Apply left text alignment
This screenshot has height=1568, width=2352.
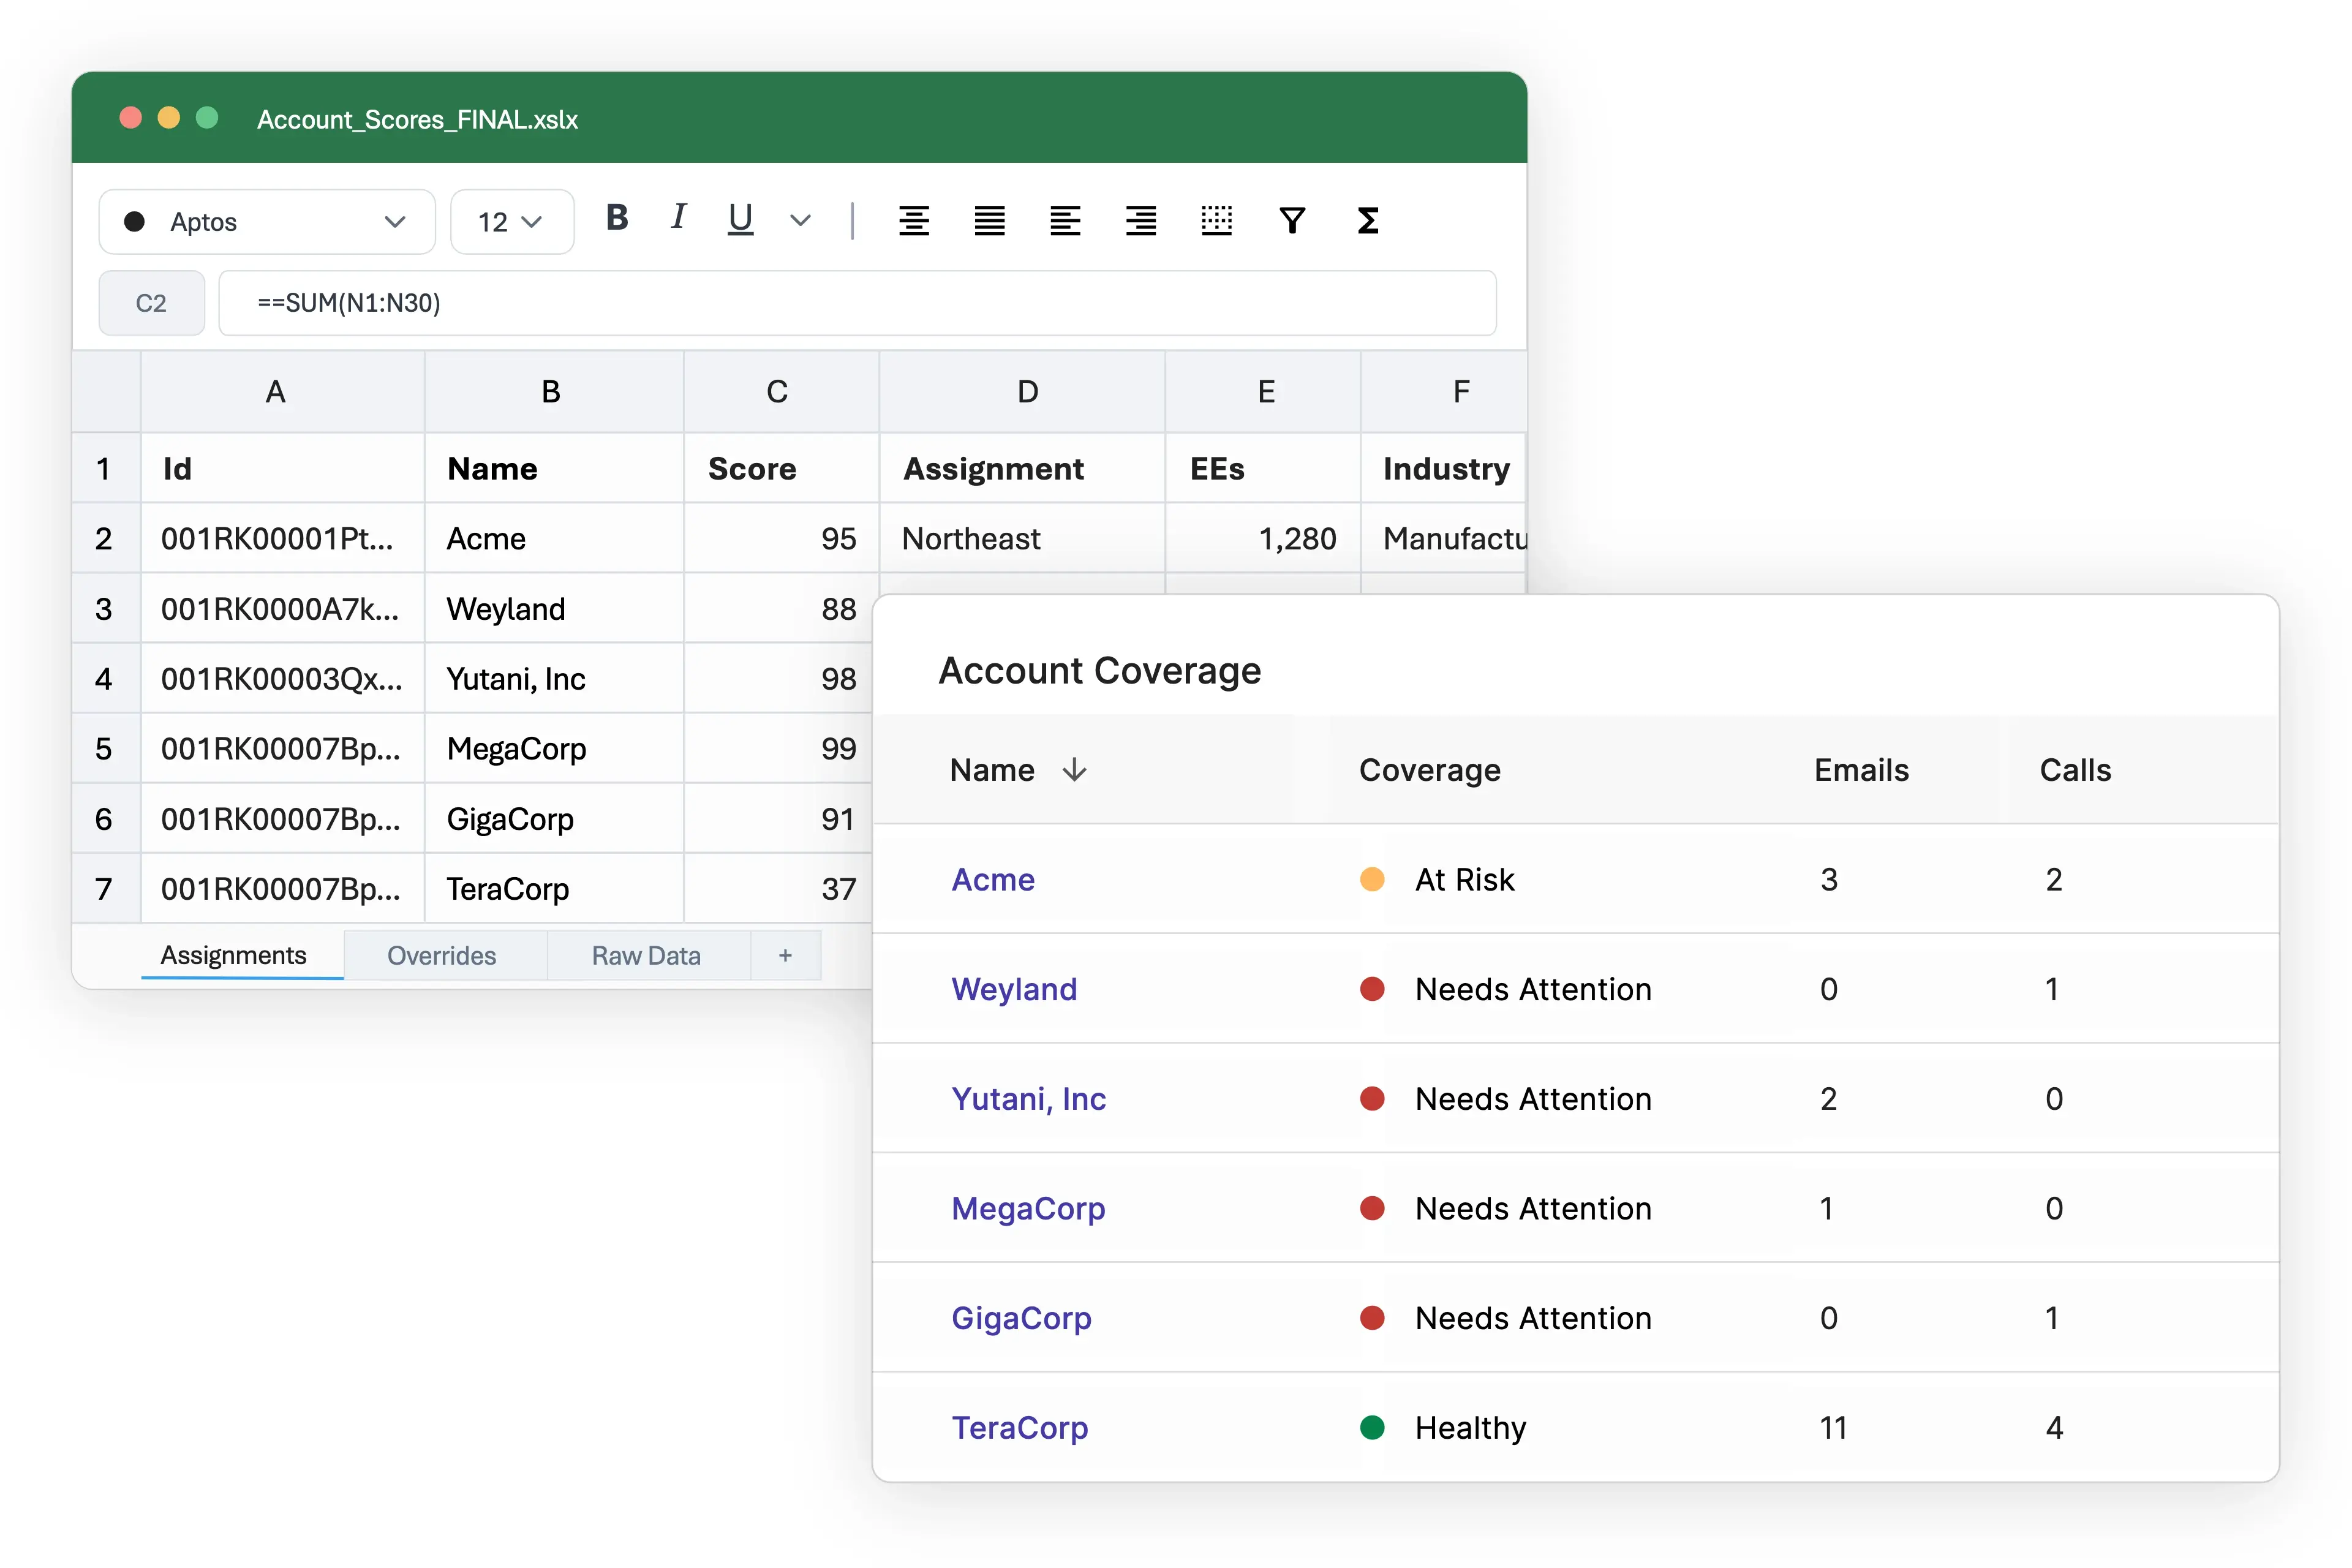pos(1065,220)
